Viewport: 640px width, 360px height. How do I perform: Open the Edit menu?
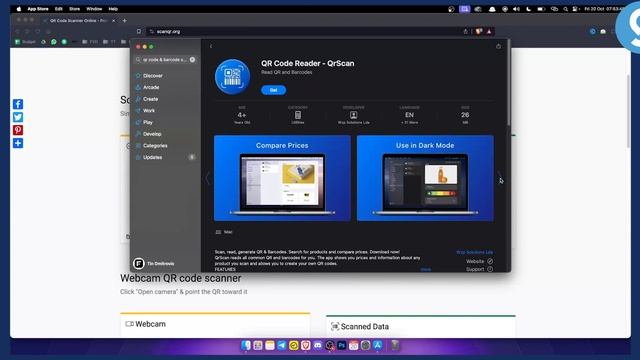[59, 9]
